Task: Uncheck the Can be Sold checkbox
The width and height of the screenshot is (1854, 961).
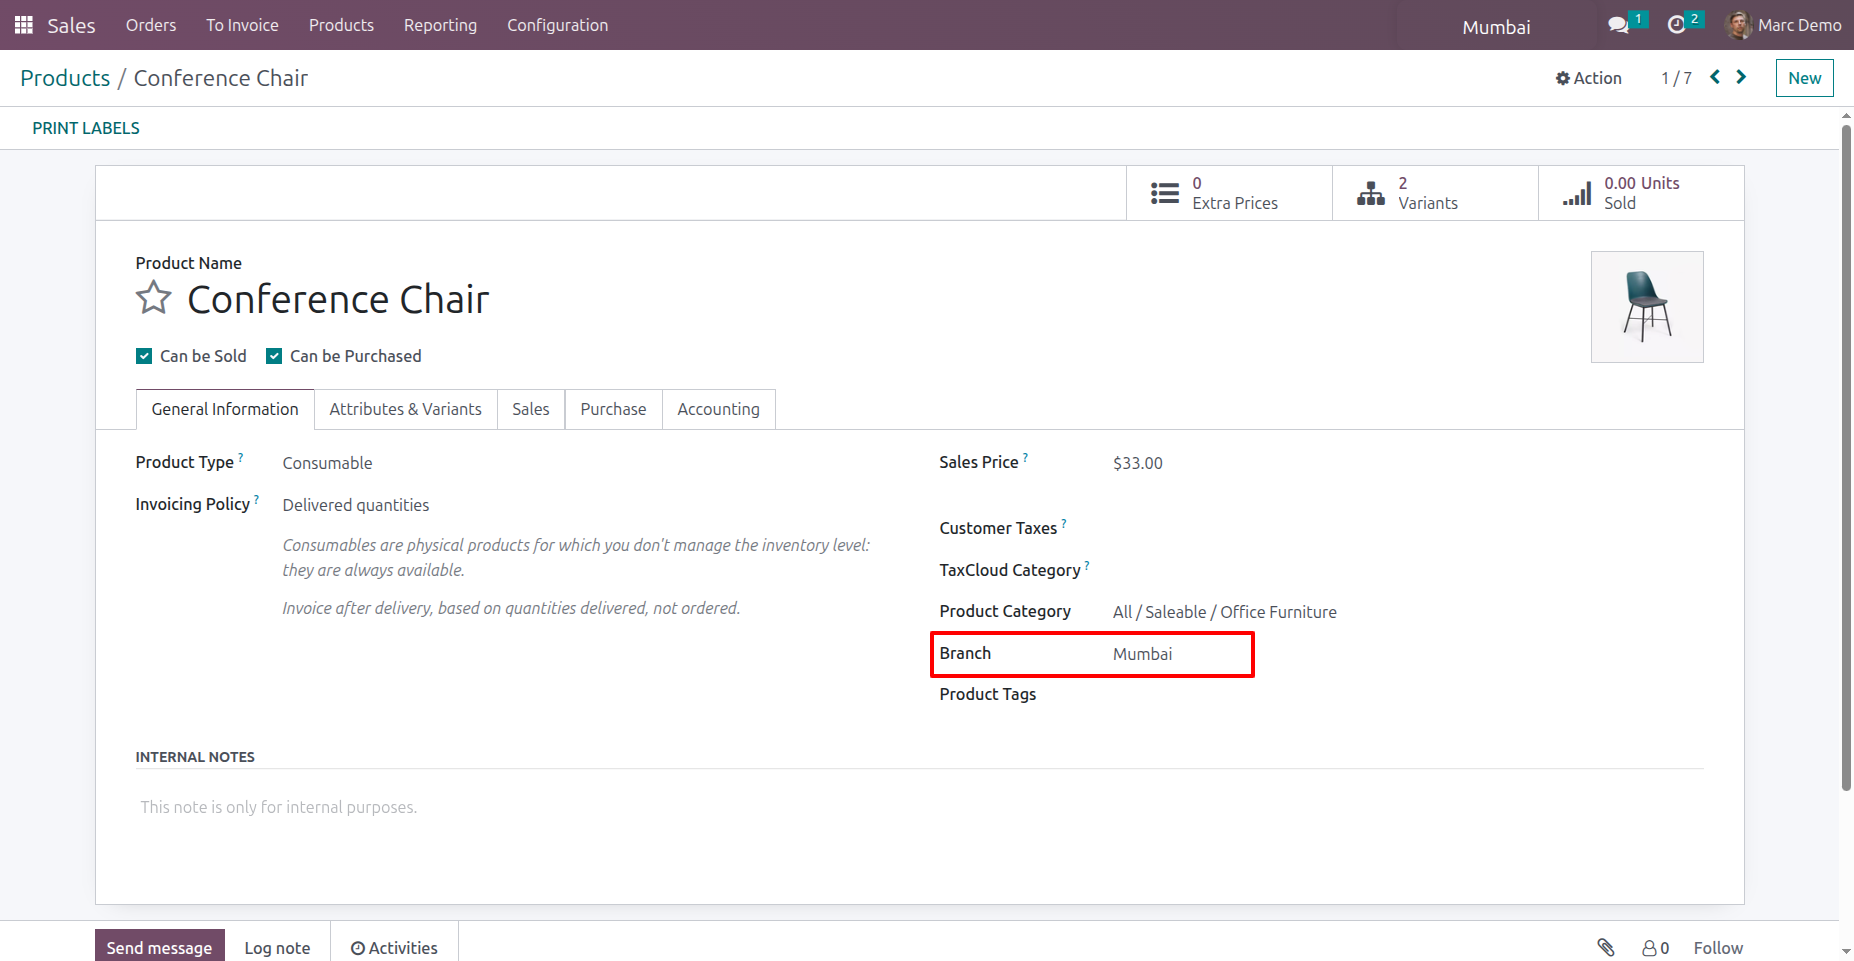Action: coord(144,356)
